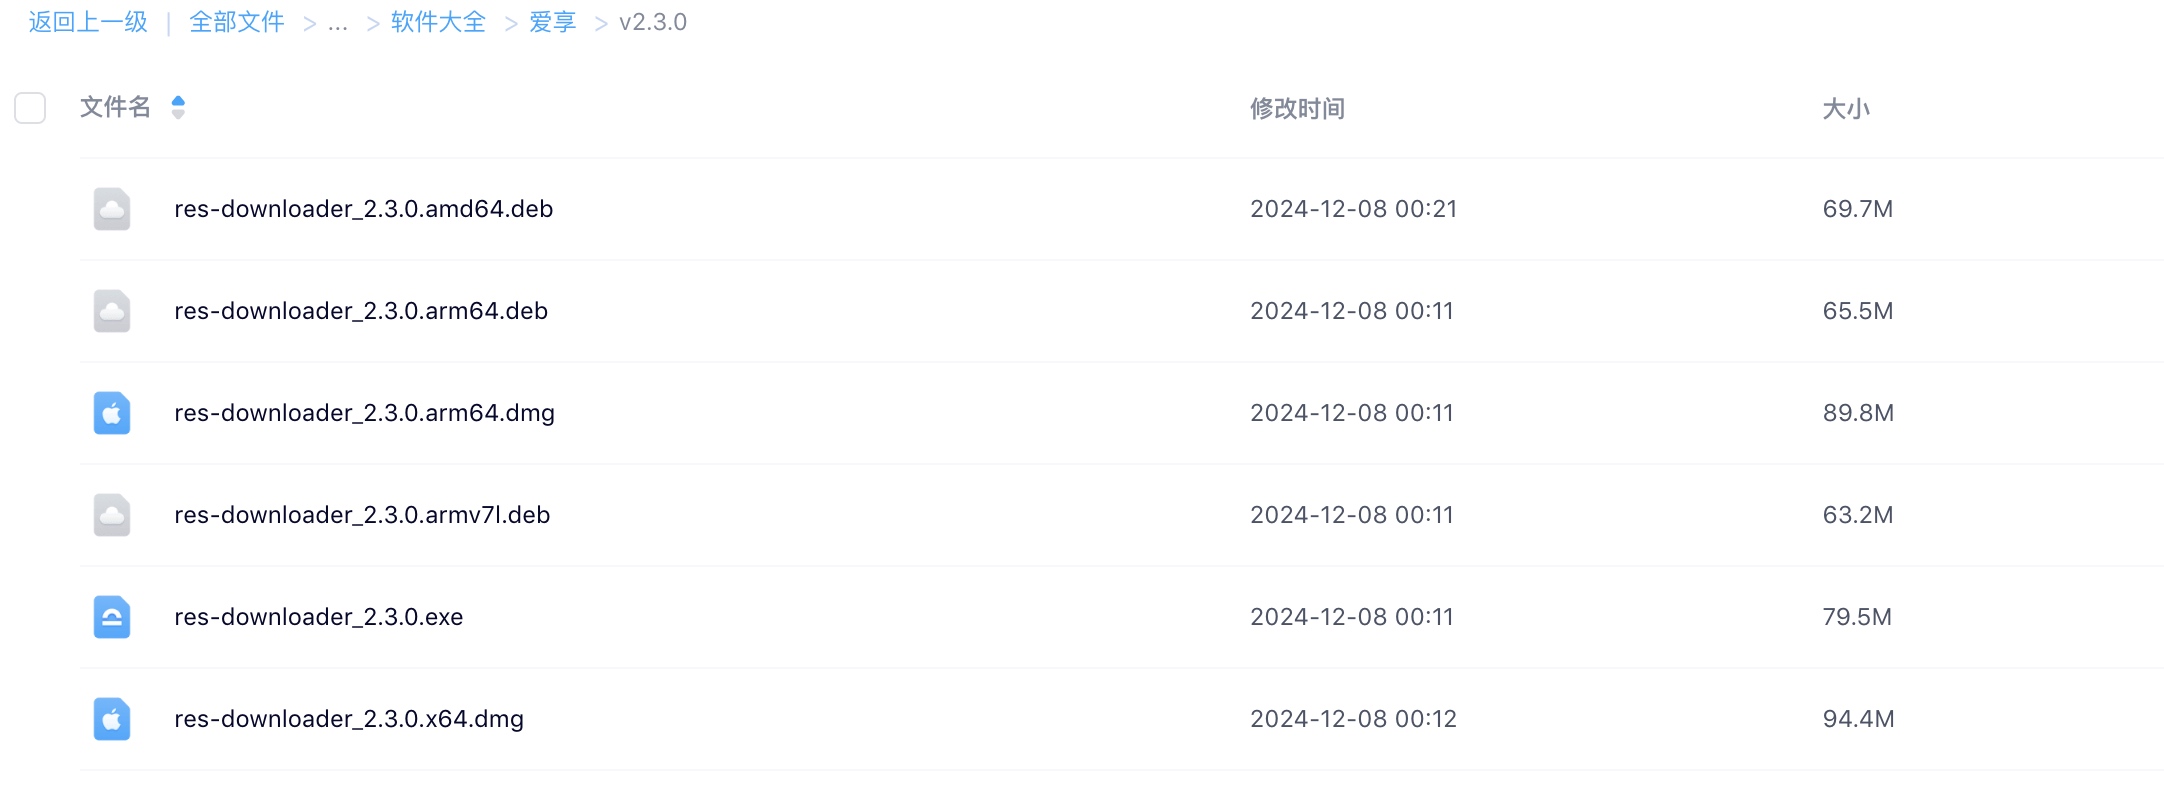Click the 大小 column header
The width and height of the screenshot is (2164, 806).
click(x=1846, y=108)
